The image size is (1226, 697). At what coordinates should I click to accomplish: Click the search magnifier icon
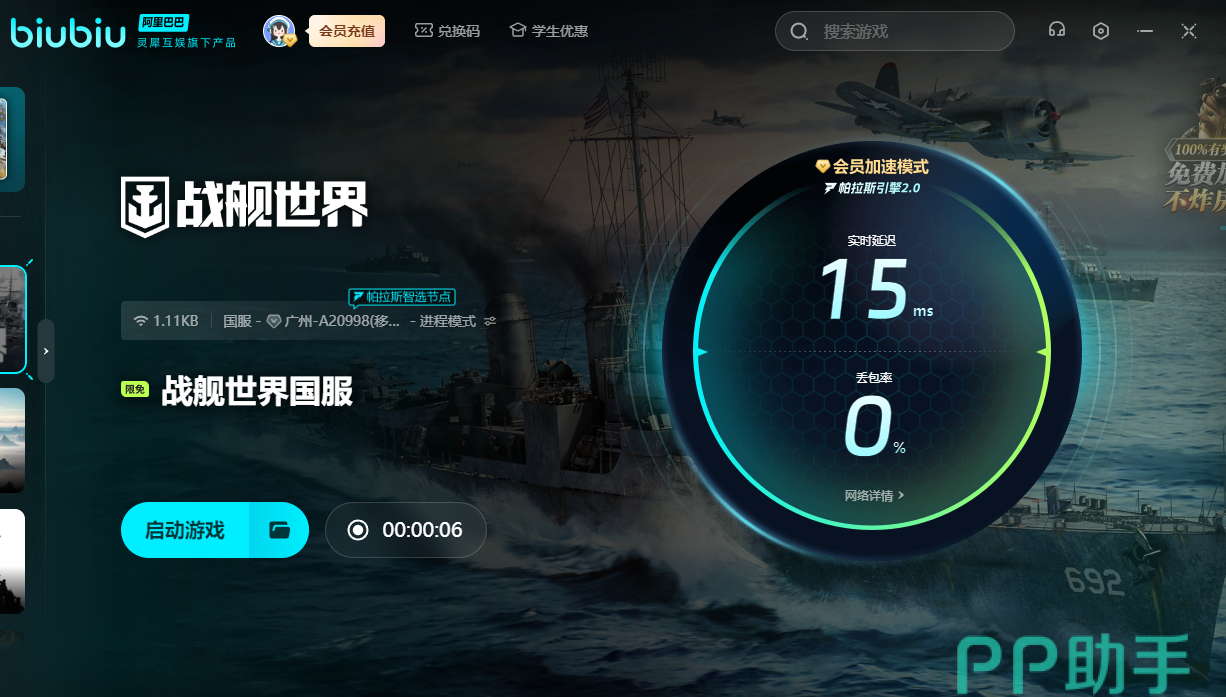tap(799, 32)
